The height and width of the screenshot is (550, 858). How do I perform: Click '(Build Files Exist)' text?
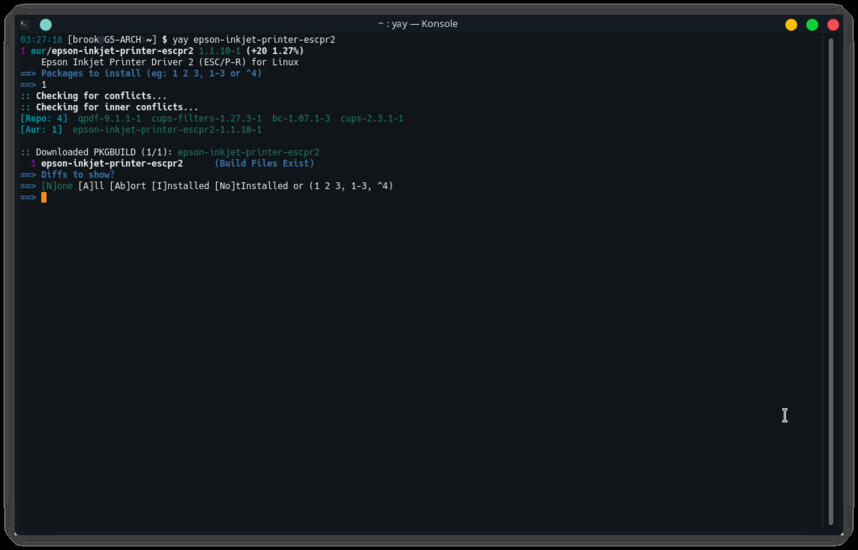(x=264, y=164)
